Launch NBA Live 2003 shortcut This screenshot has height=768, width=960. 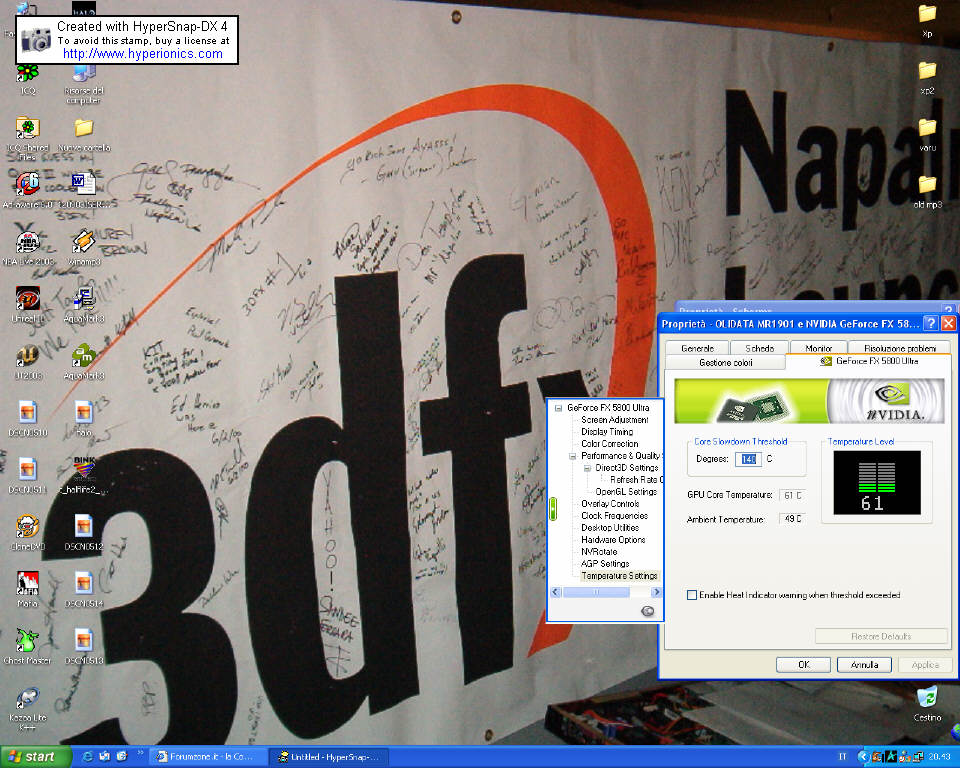tap(28, 248)
